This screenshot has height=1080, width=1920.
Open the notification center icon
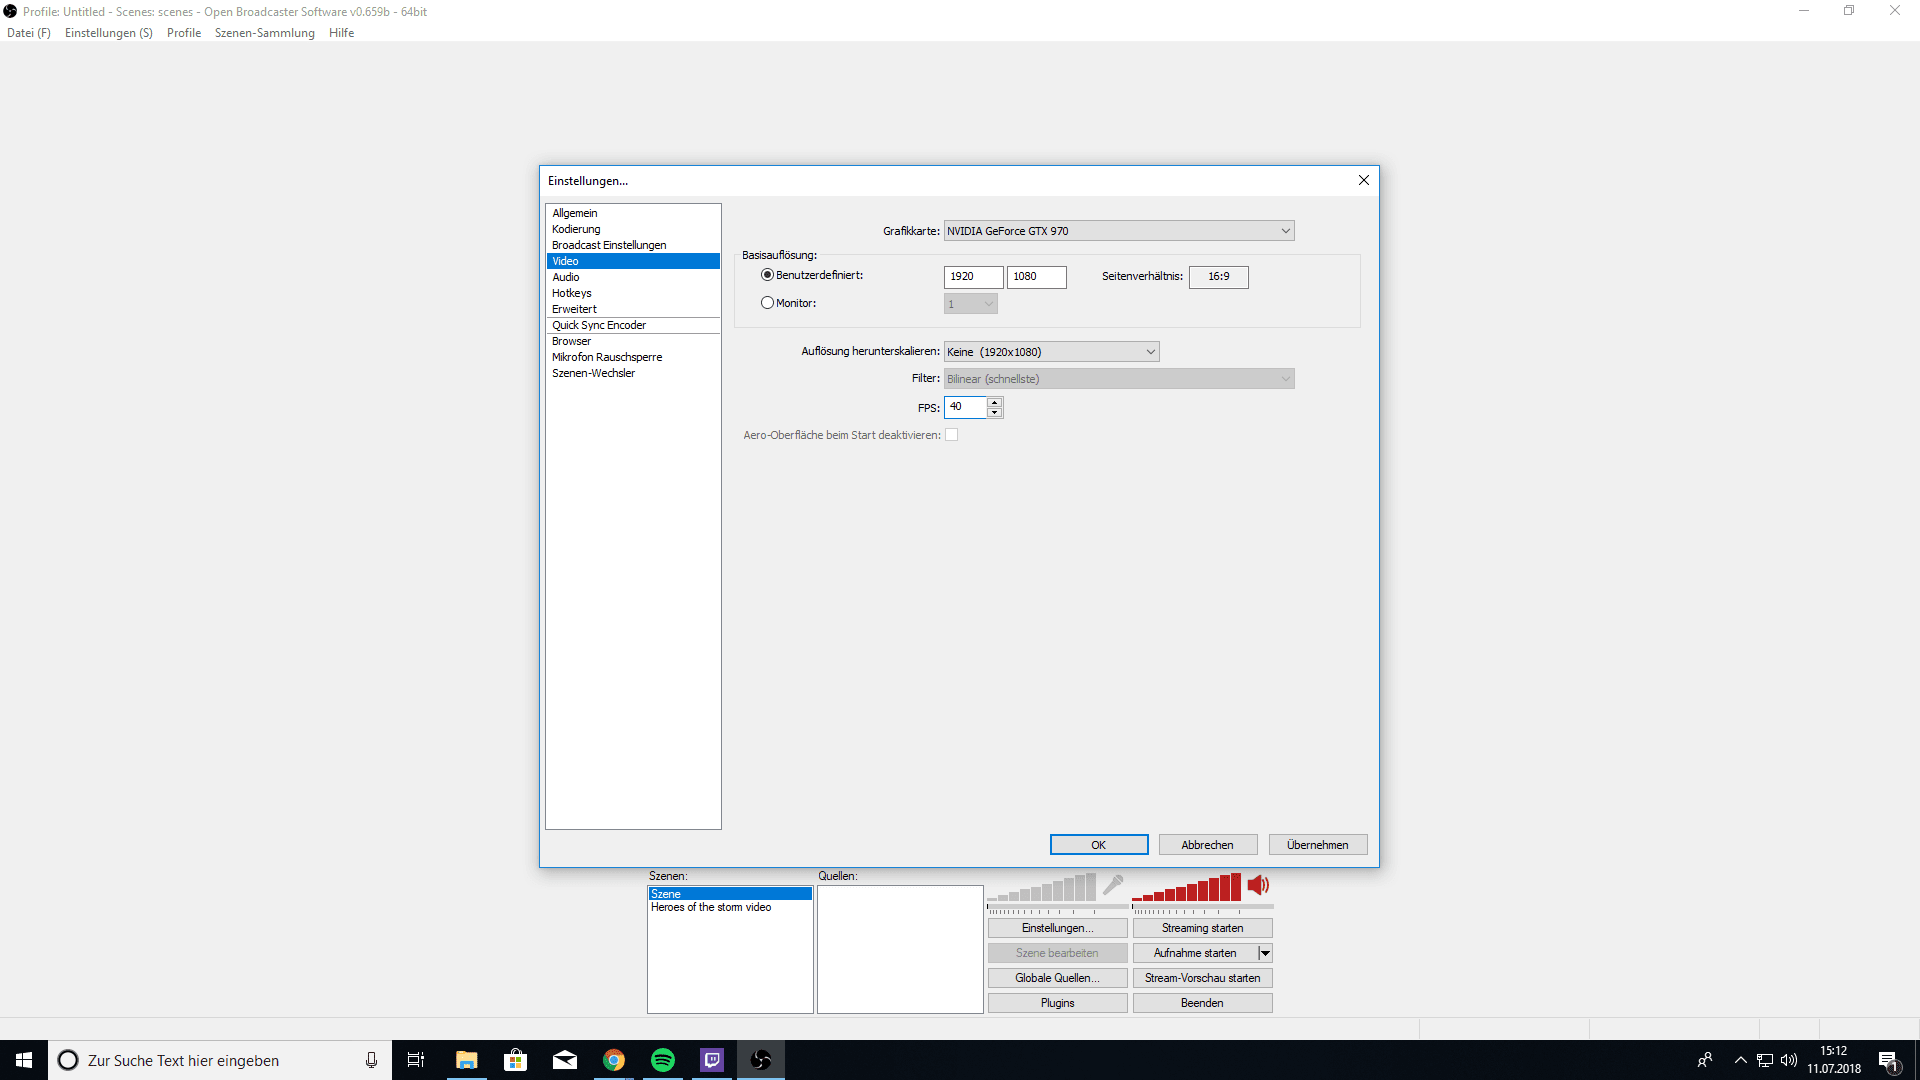(1888, 1060)
